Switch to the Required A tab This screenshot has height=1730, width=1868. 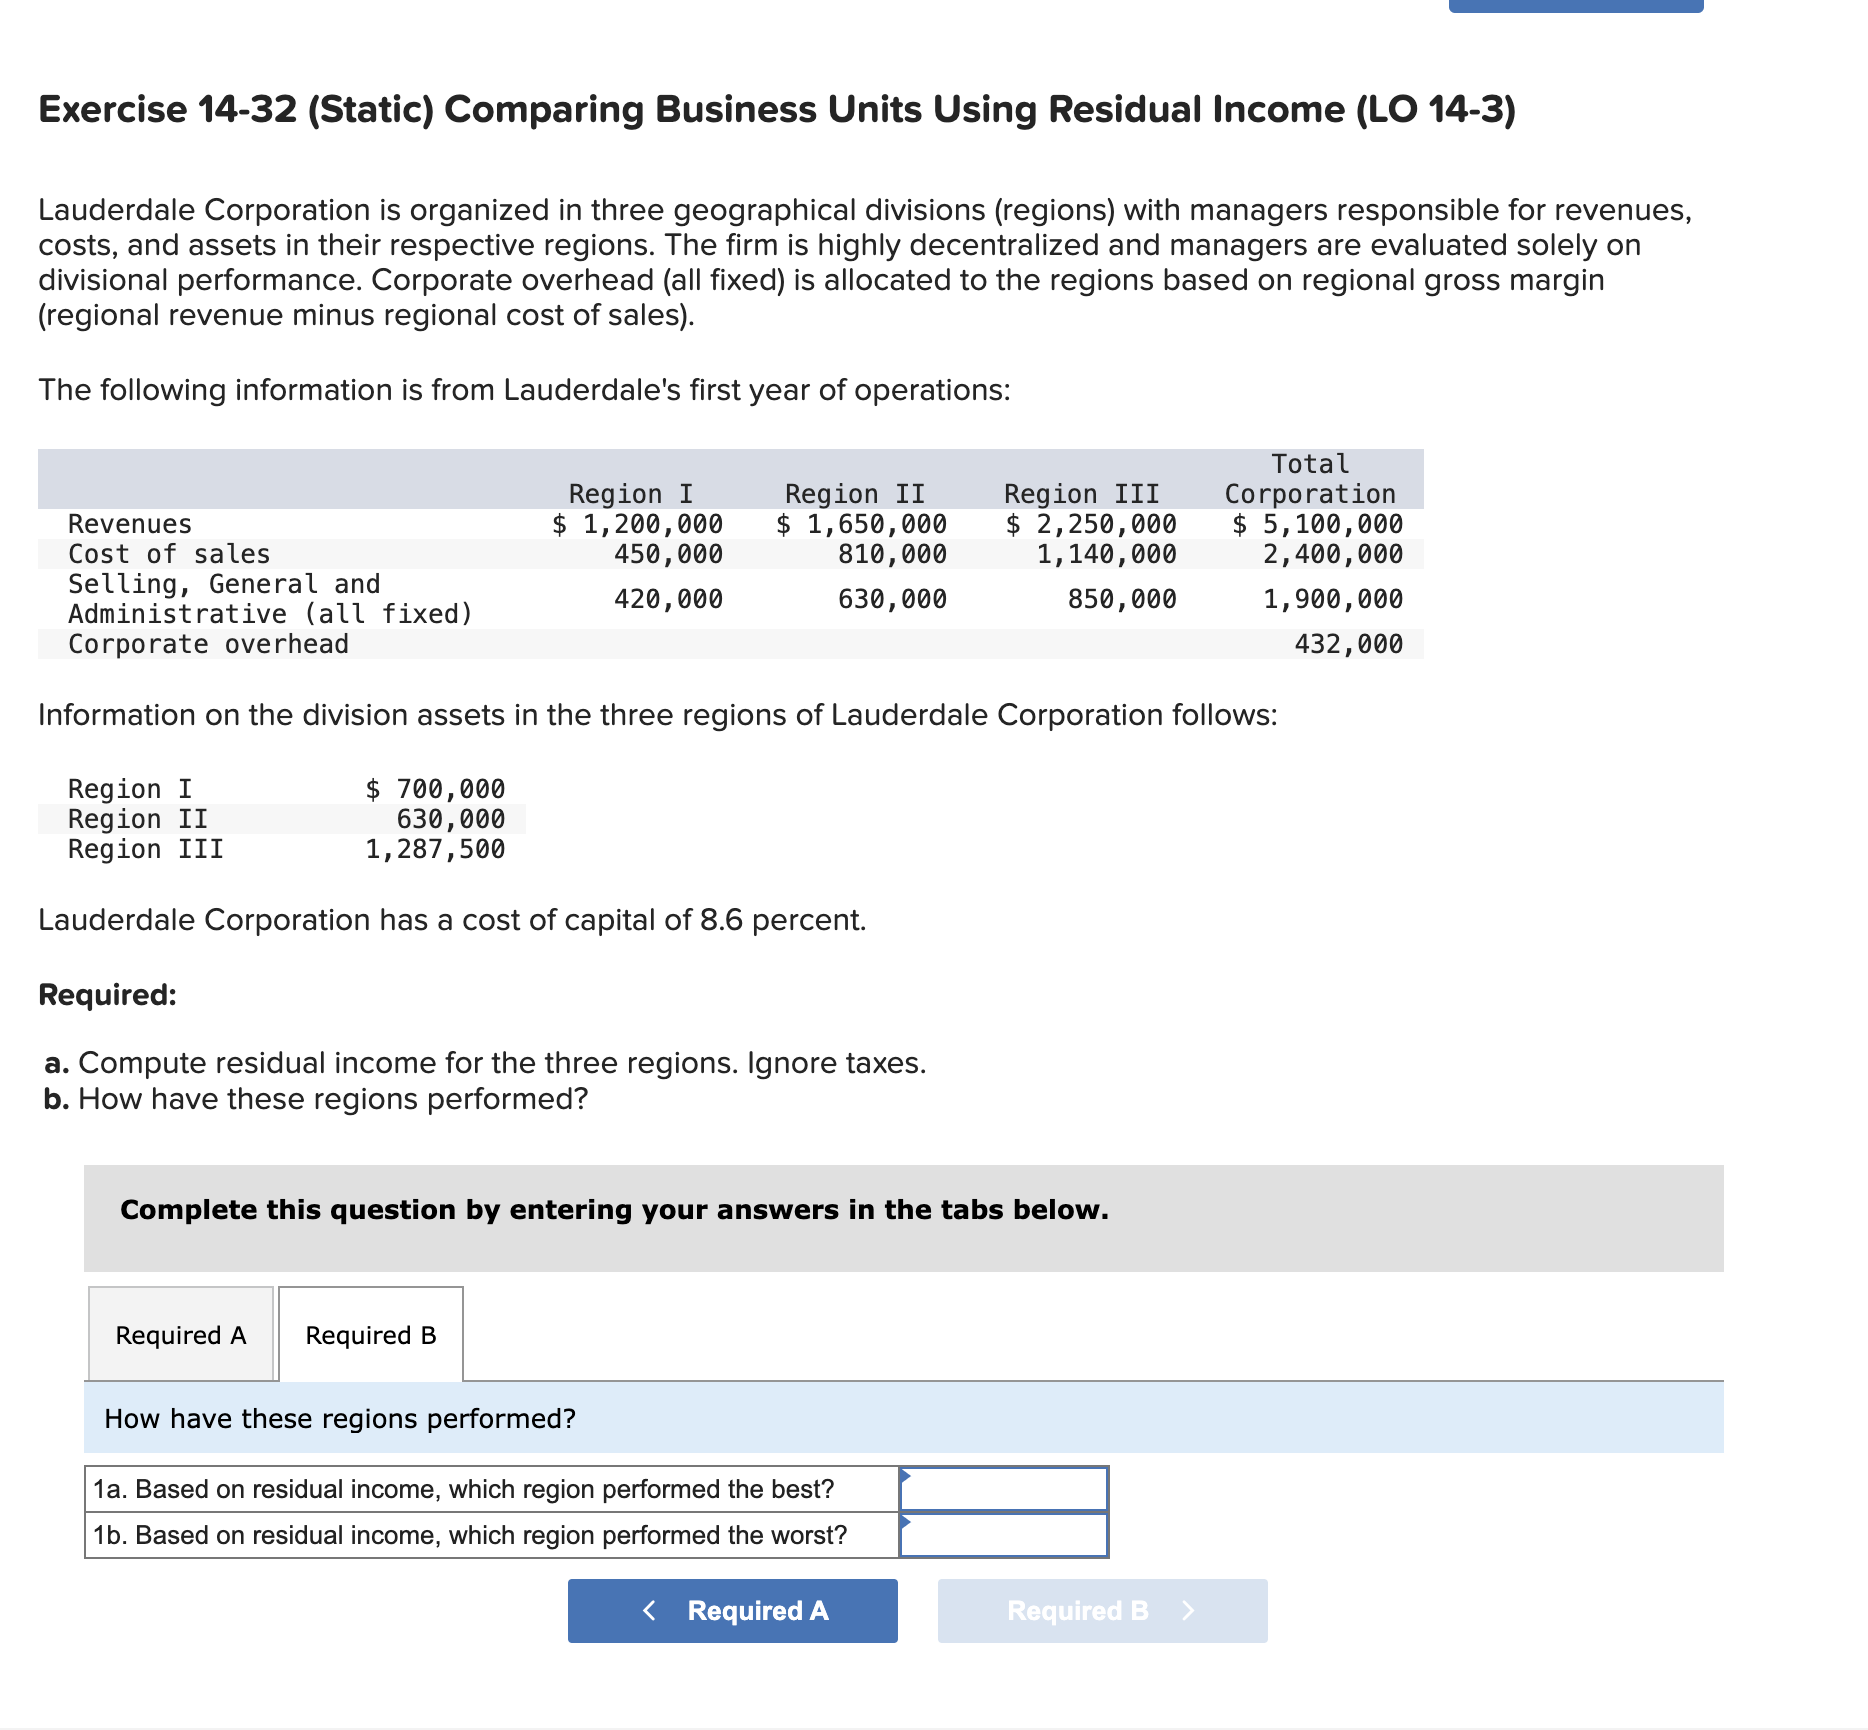(x=179, y=1334)
